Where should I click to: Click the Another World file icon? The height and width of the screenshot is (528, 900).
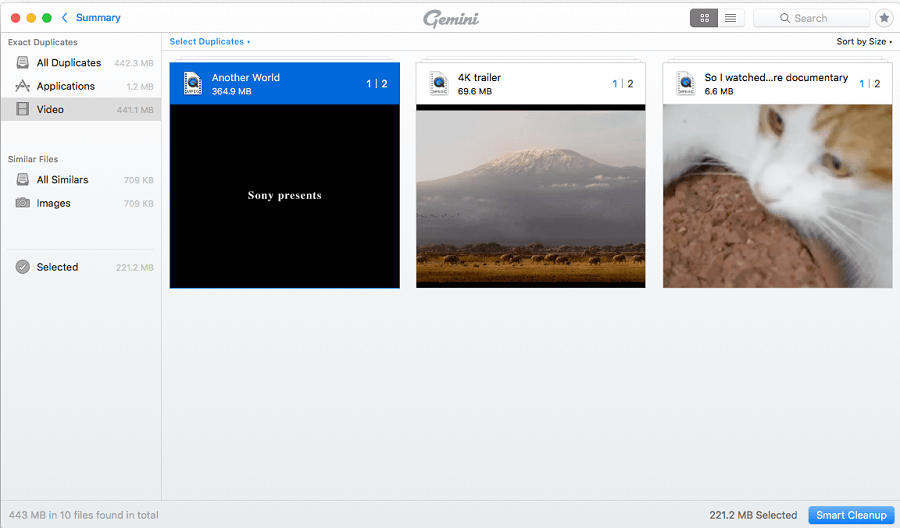192,84
